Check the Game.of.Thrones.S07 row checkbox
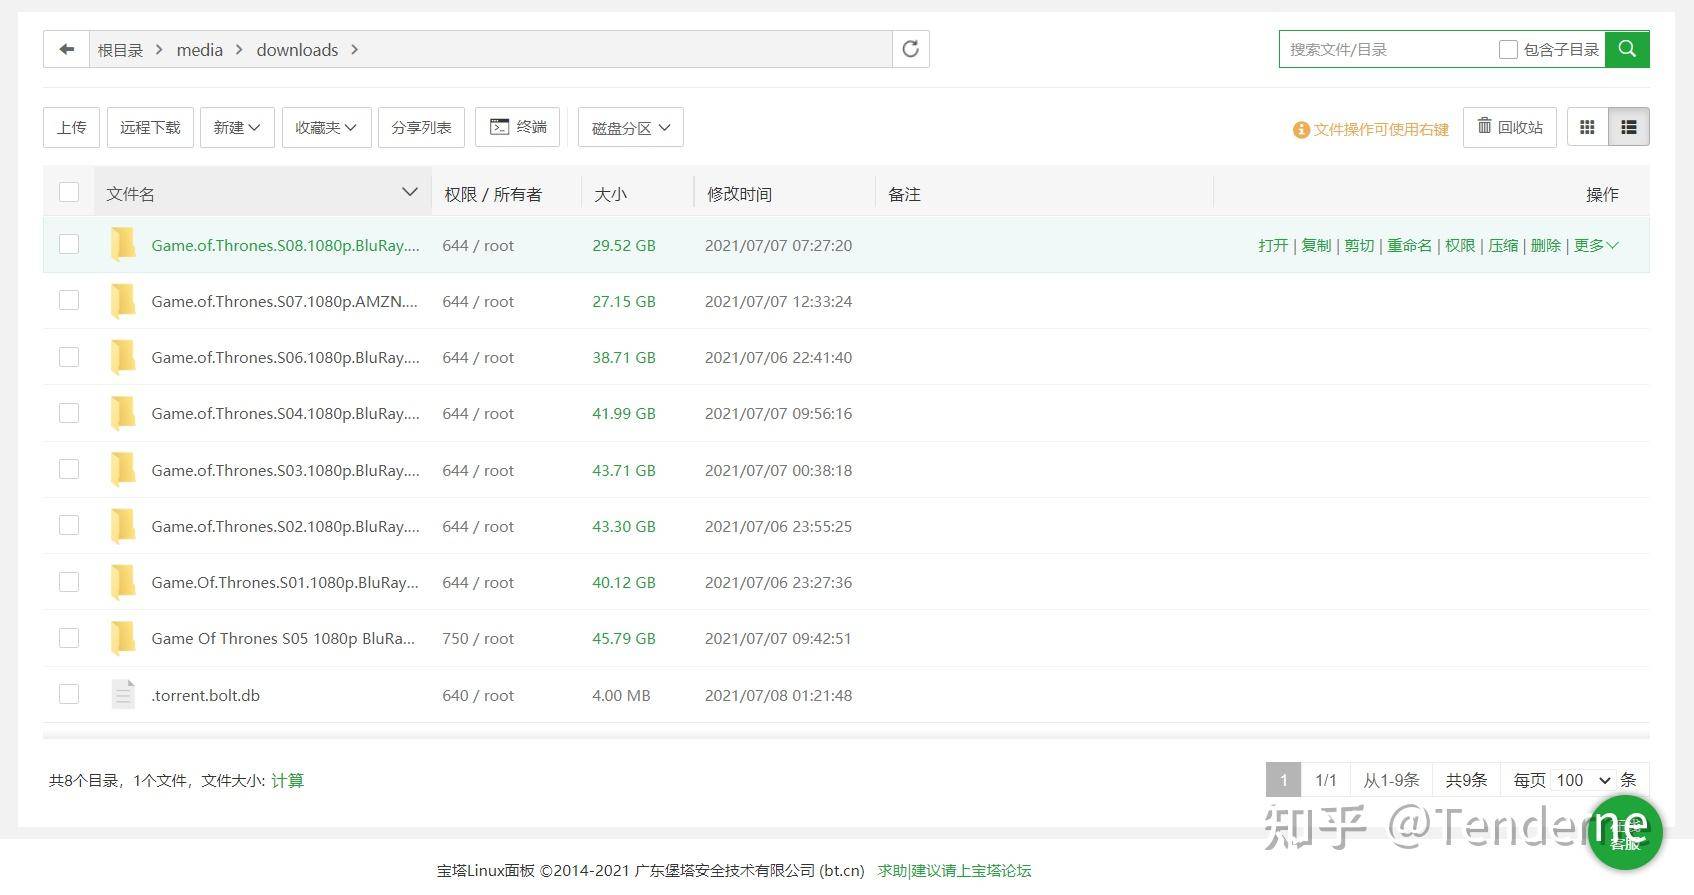This screenshot has height=895, width=1694. [69, 300]
